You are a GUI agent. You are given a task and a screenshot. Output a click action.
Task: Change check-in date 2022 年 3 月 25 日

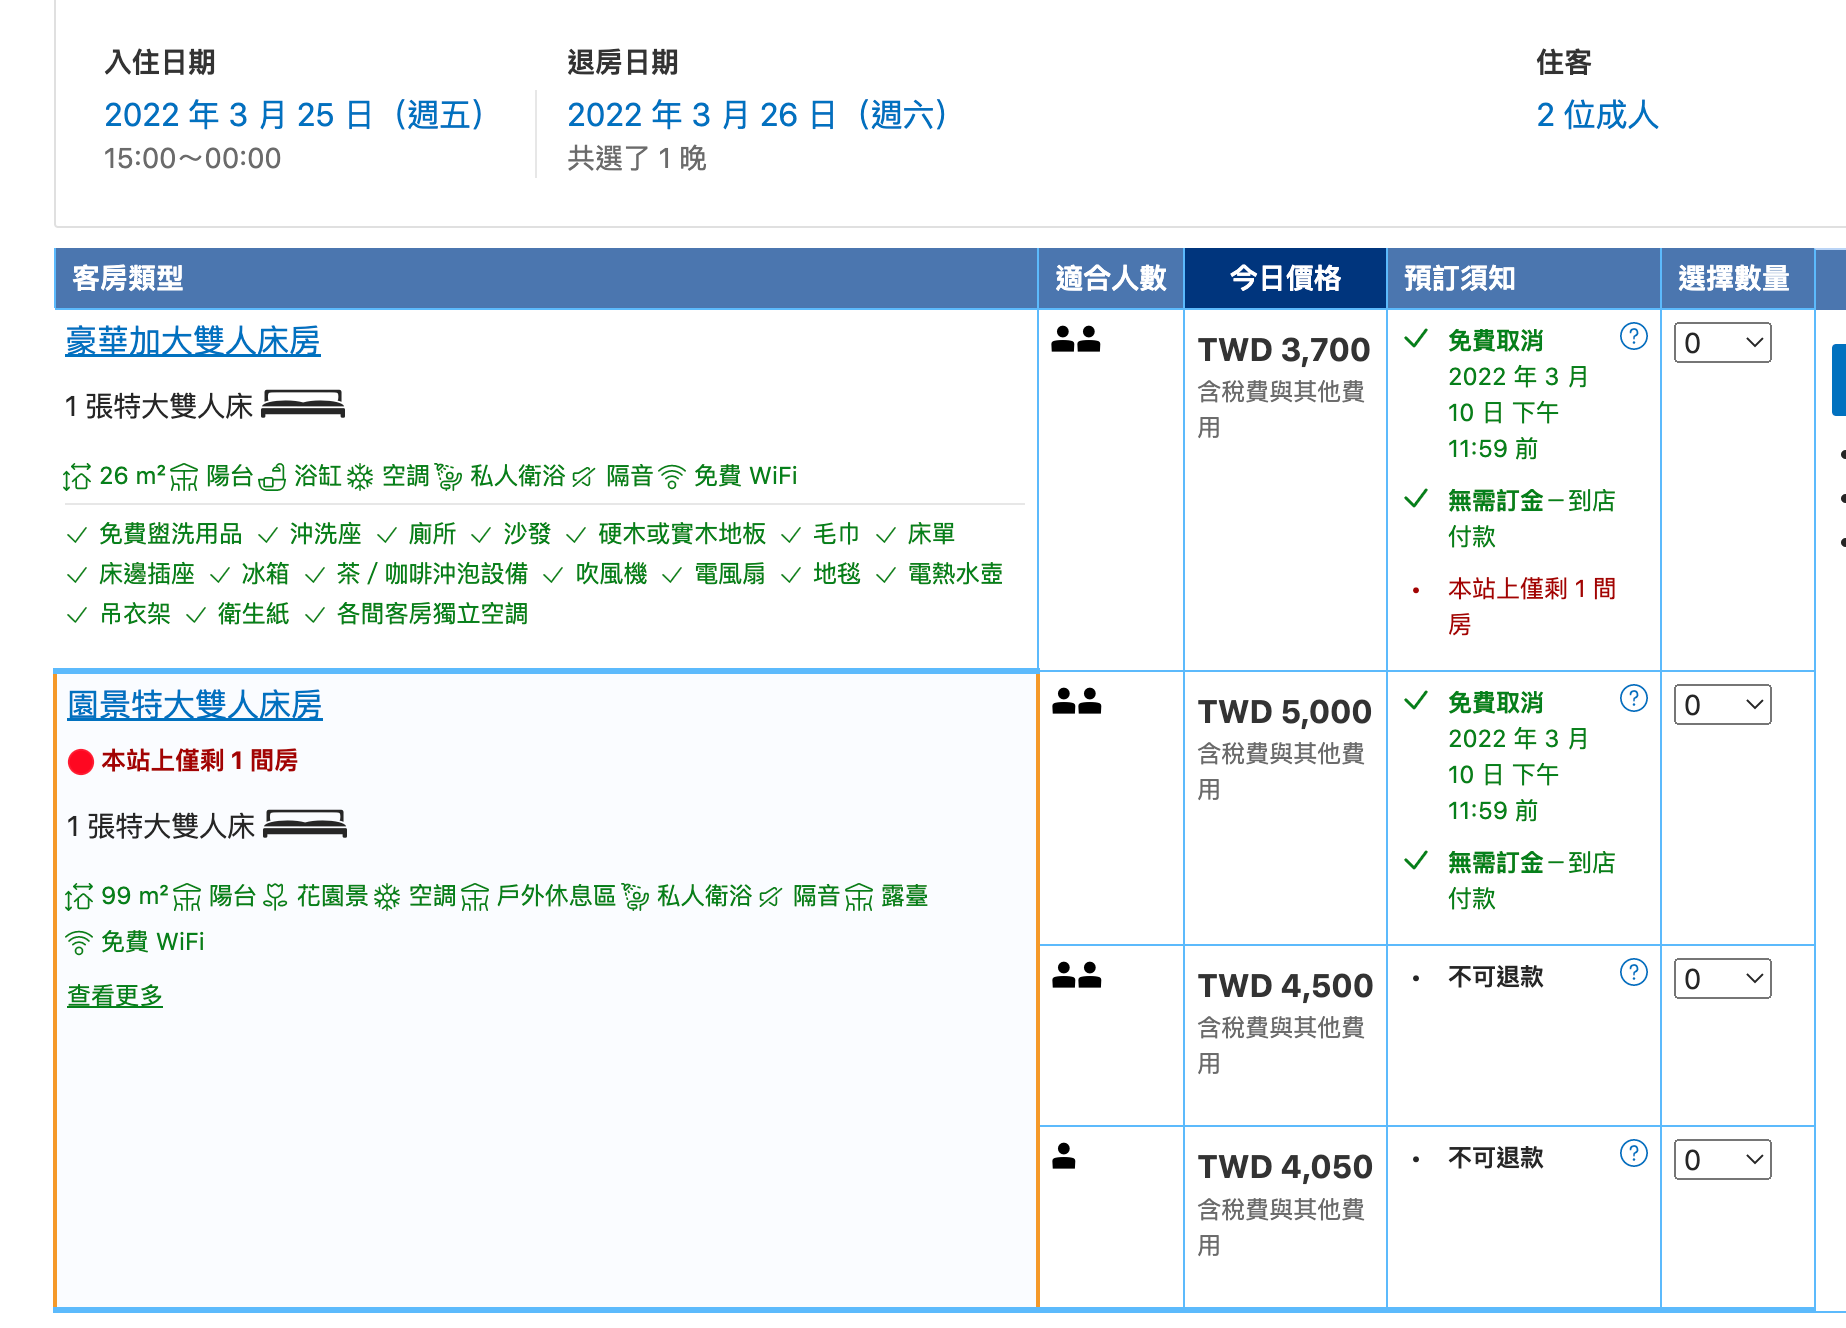(x=294, y=115)
